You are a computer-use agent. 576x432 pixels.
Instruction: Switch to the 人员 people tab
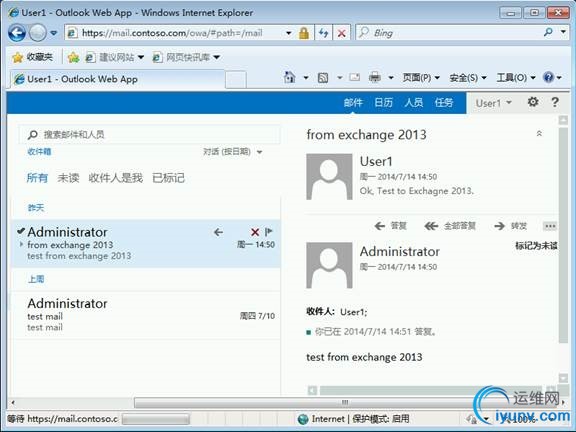pos(414,102)
